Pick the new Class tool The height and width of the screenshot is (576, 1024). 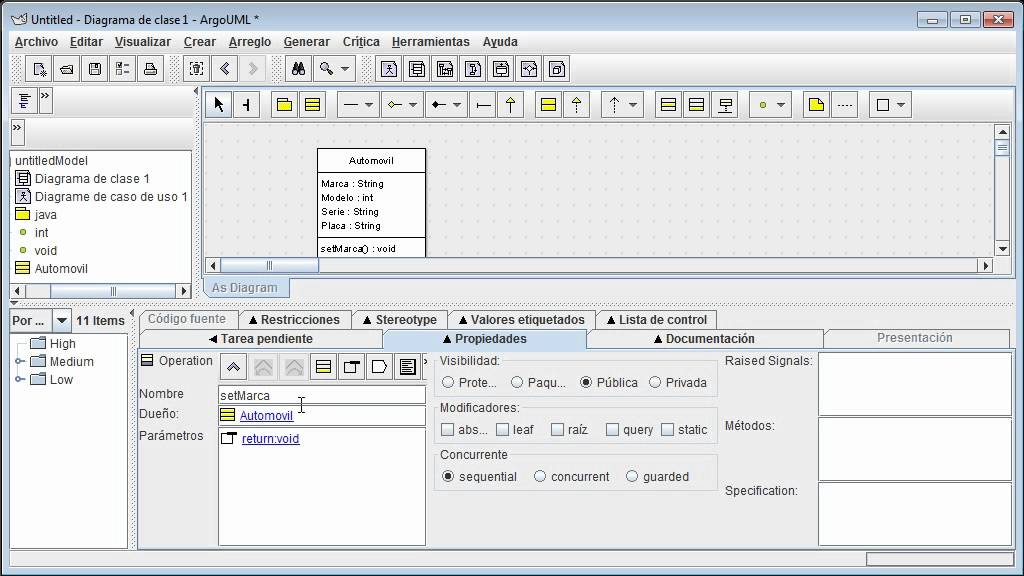[312, 104]
